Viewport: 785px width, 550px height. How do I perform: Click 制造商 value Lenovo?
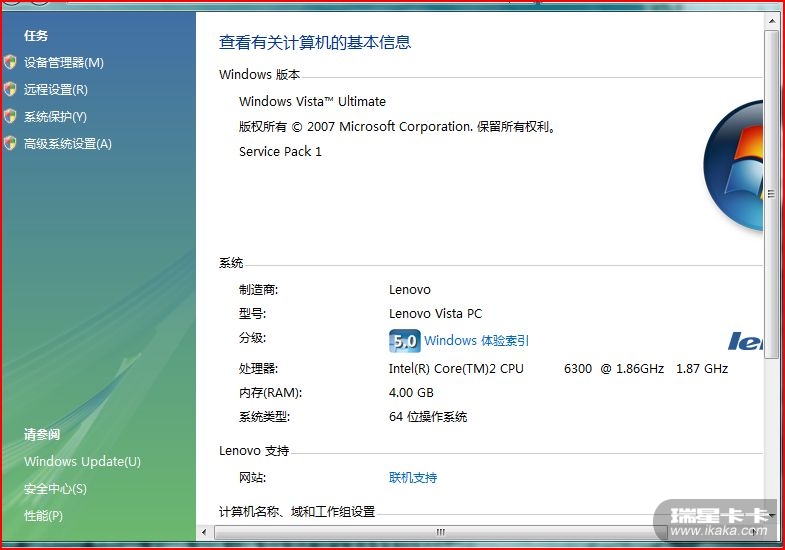point(410,290)
